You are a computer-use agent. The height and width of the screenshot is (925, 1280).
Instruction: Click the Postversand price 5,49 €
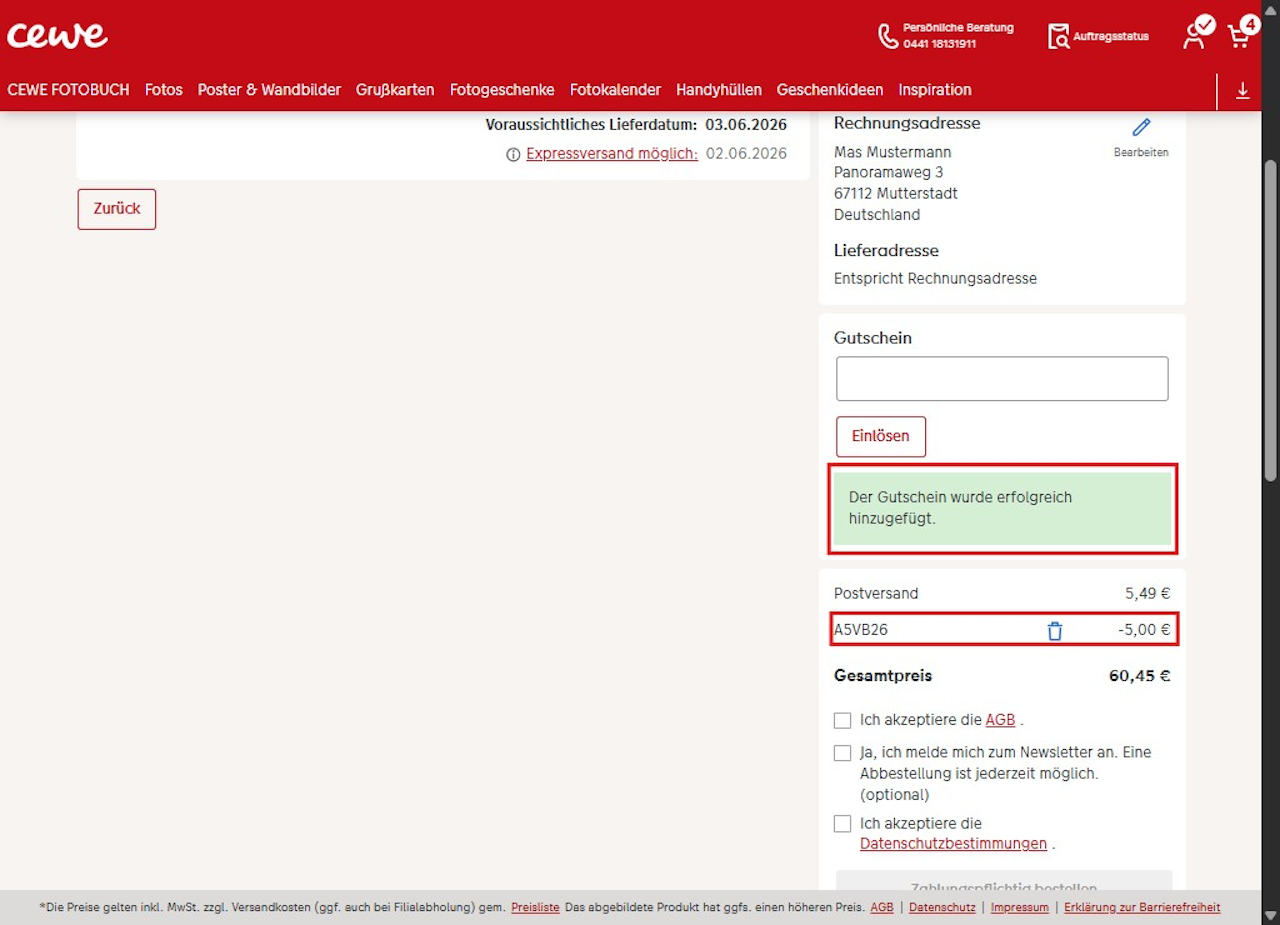pos(1148,594)
